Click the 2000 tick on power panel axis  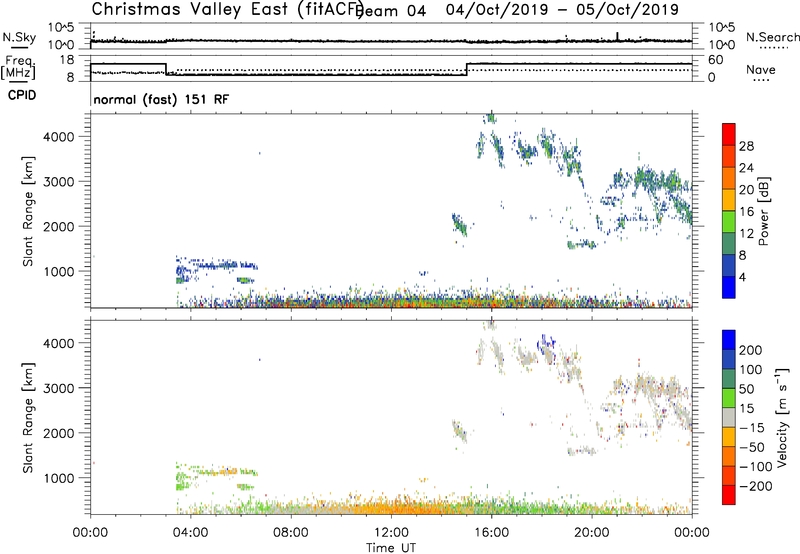pos(58,226)
